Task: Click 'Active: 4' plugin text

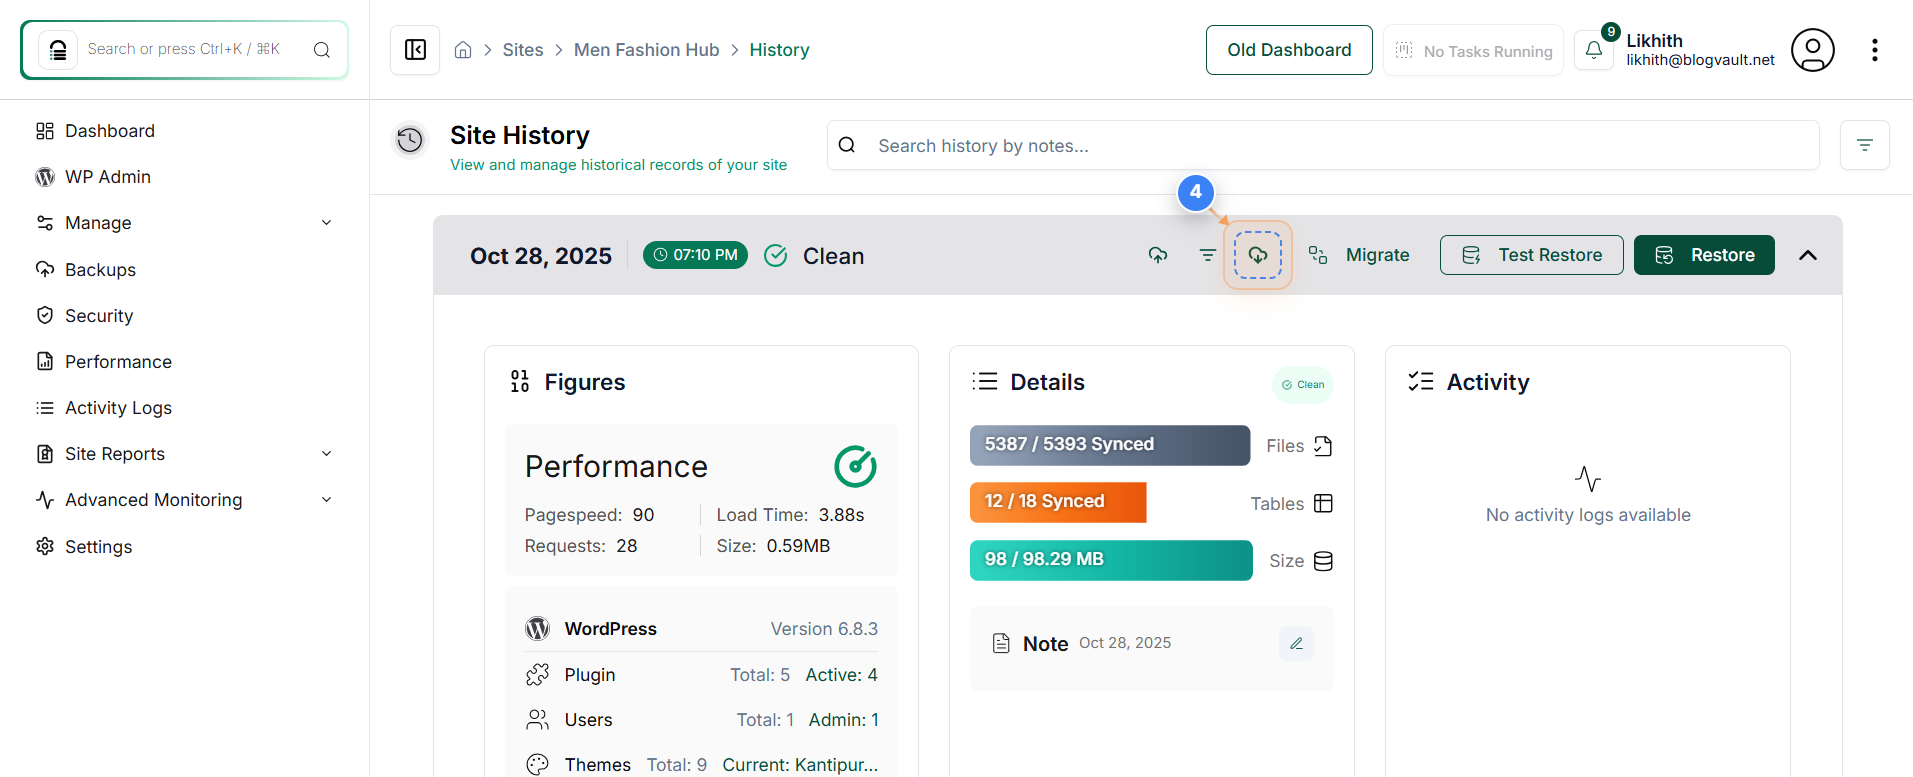Action: click(841, 675)
